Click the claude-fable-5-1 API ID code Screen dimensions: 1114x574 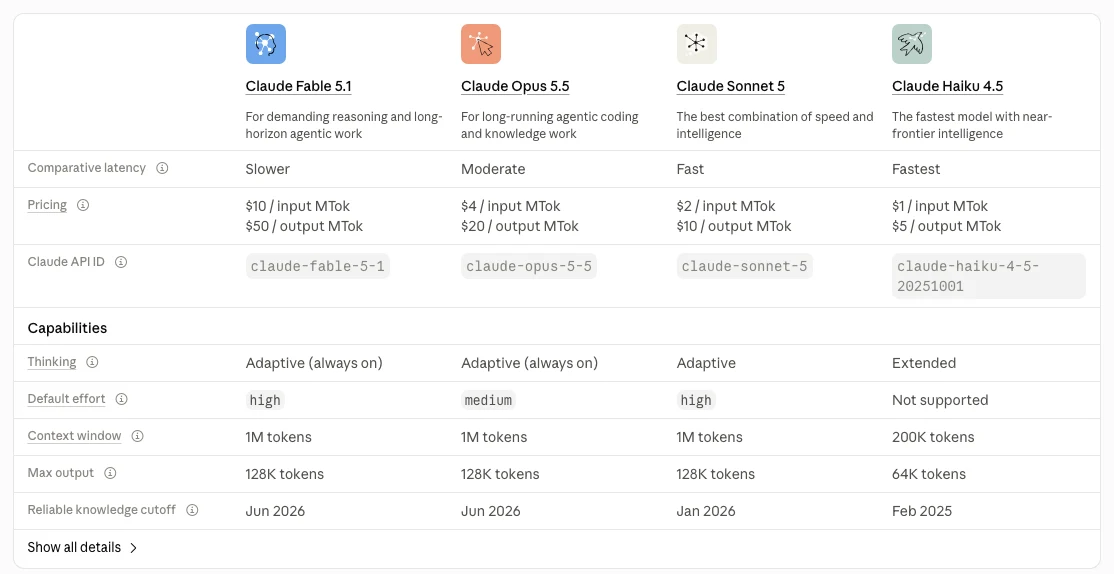[x=318, y=266]
